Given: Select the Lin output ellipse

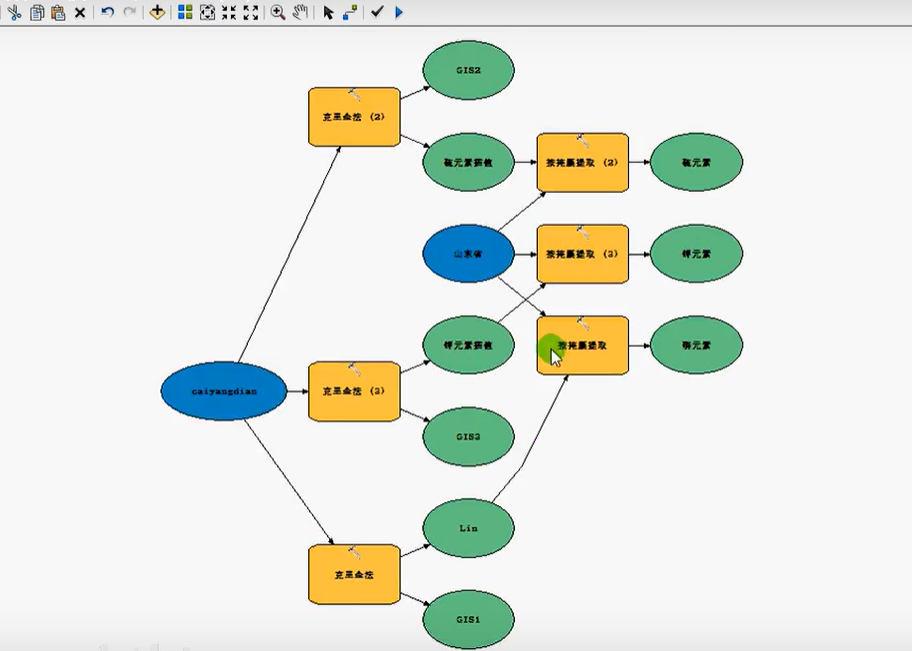Looking at the screenshot, I should point(468,528).
